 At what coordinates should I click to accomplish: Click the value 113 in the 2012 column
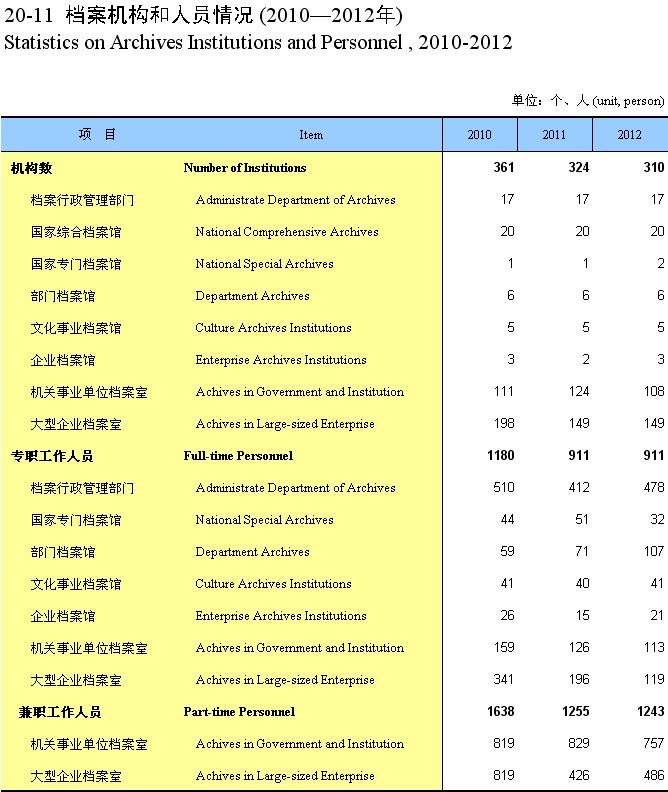tap(654, 648)
